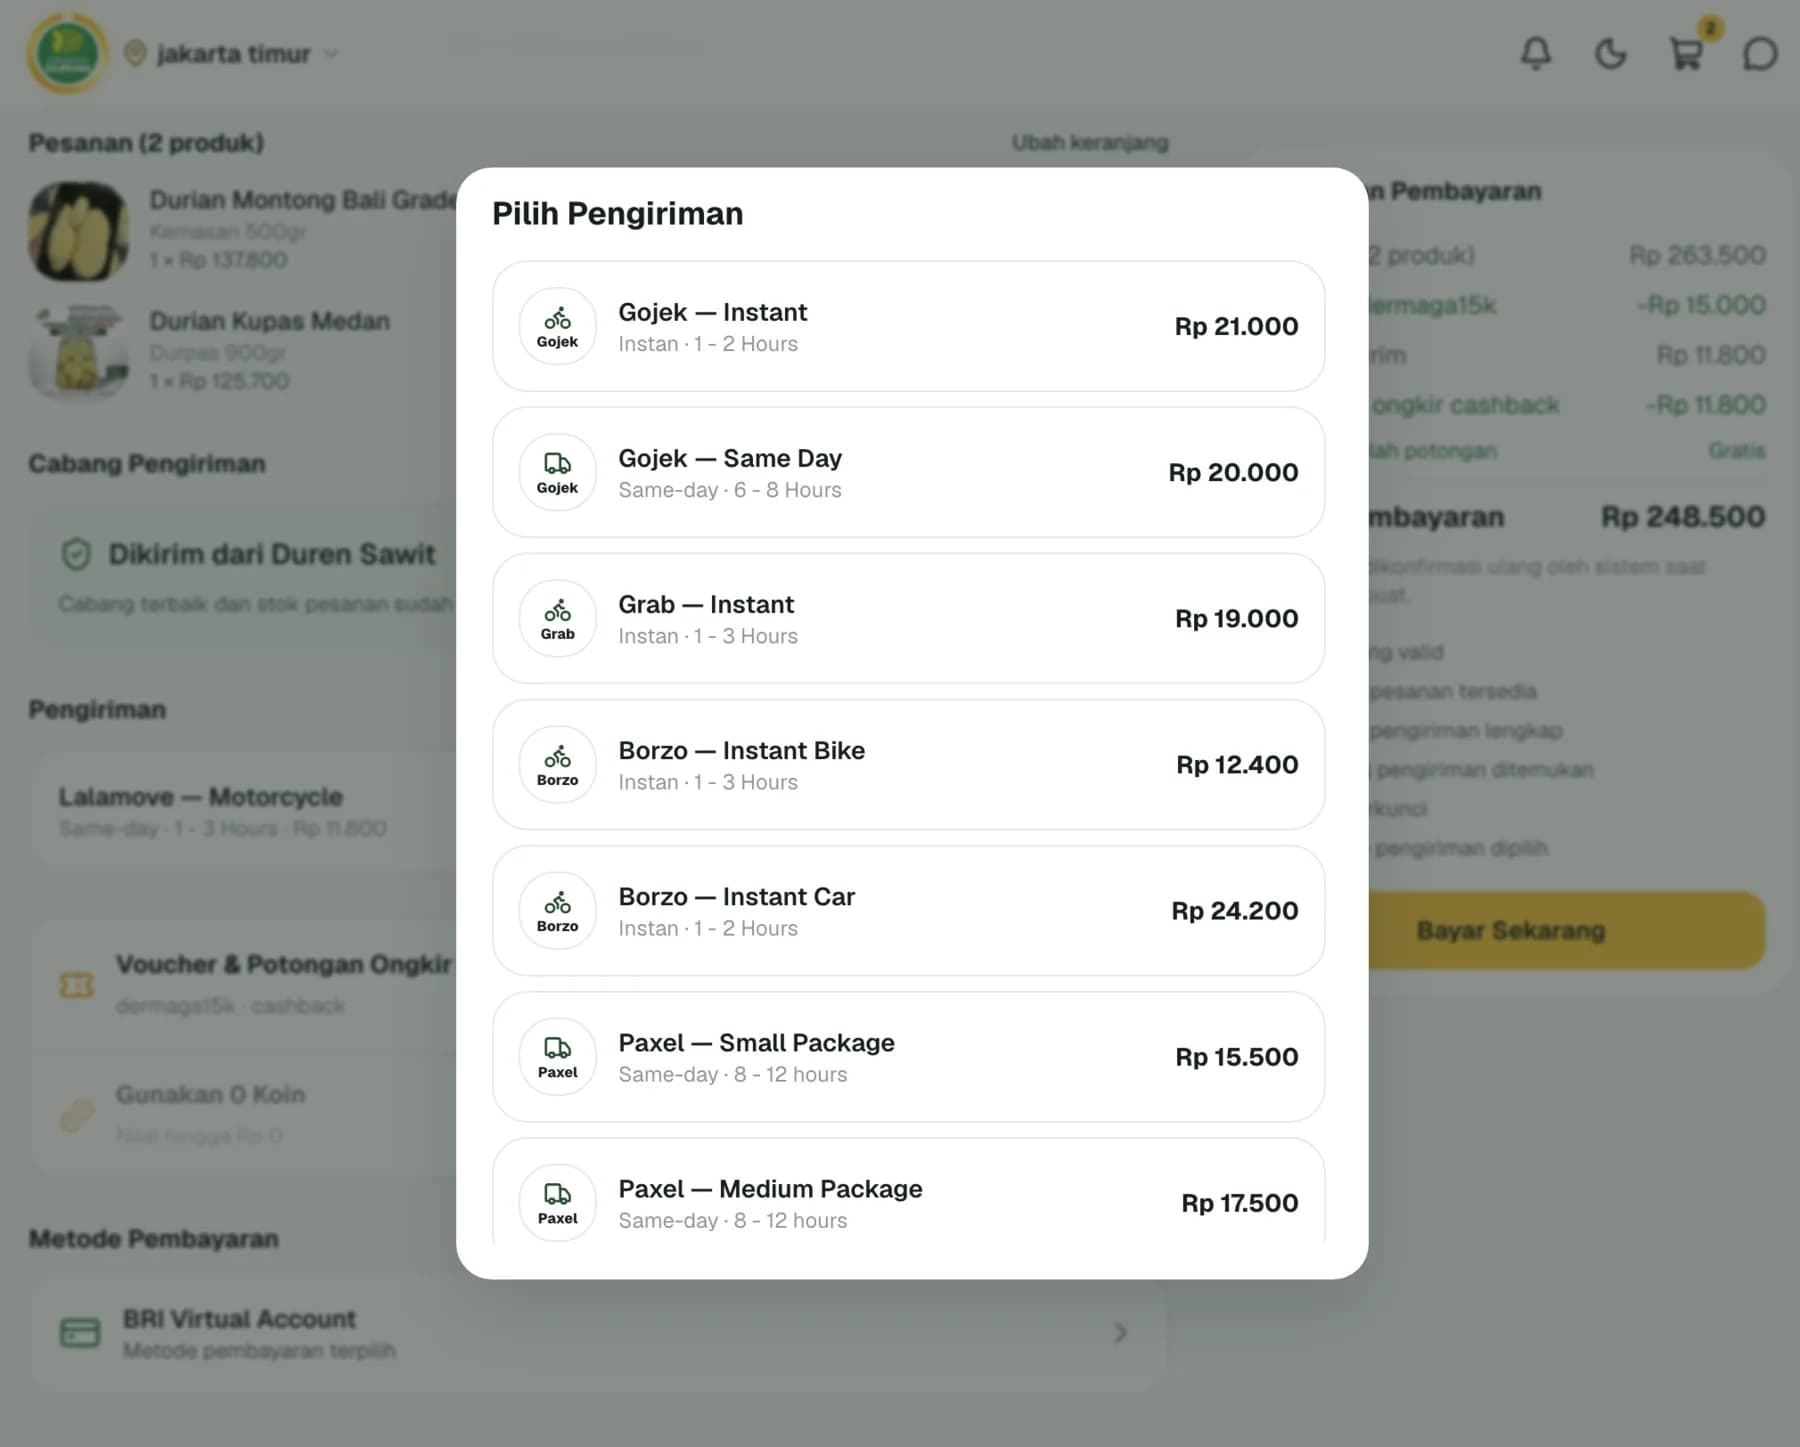Viewport: 1800px width, 1447px height.
Task: Click Rp 21.000 price text
Action: pos(1236,326)
